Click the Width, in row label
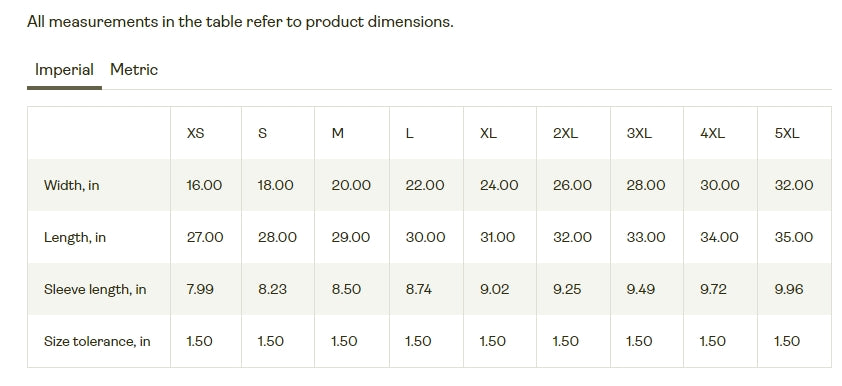Image resolution: width=842 pixels, height=386 pixels. (x=71, y=186)
